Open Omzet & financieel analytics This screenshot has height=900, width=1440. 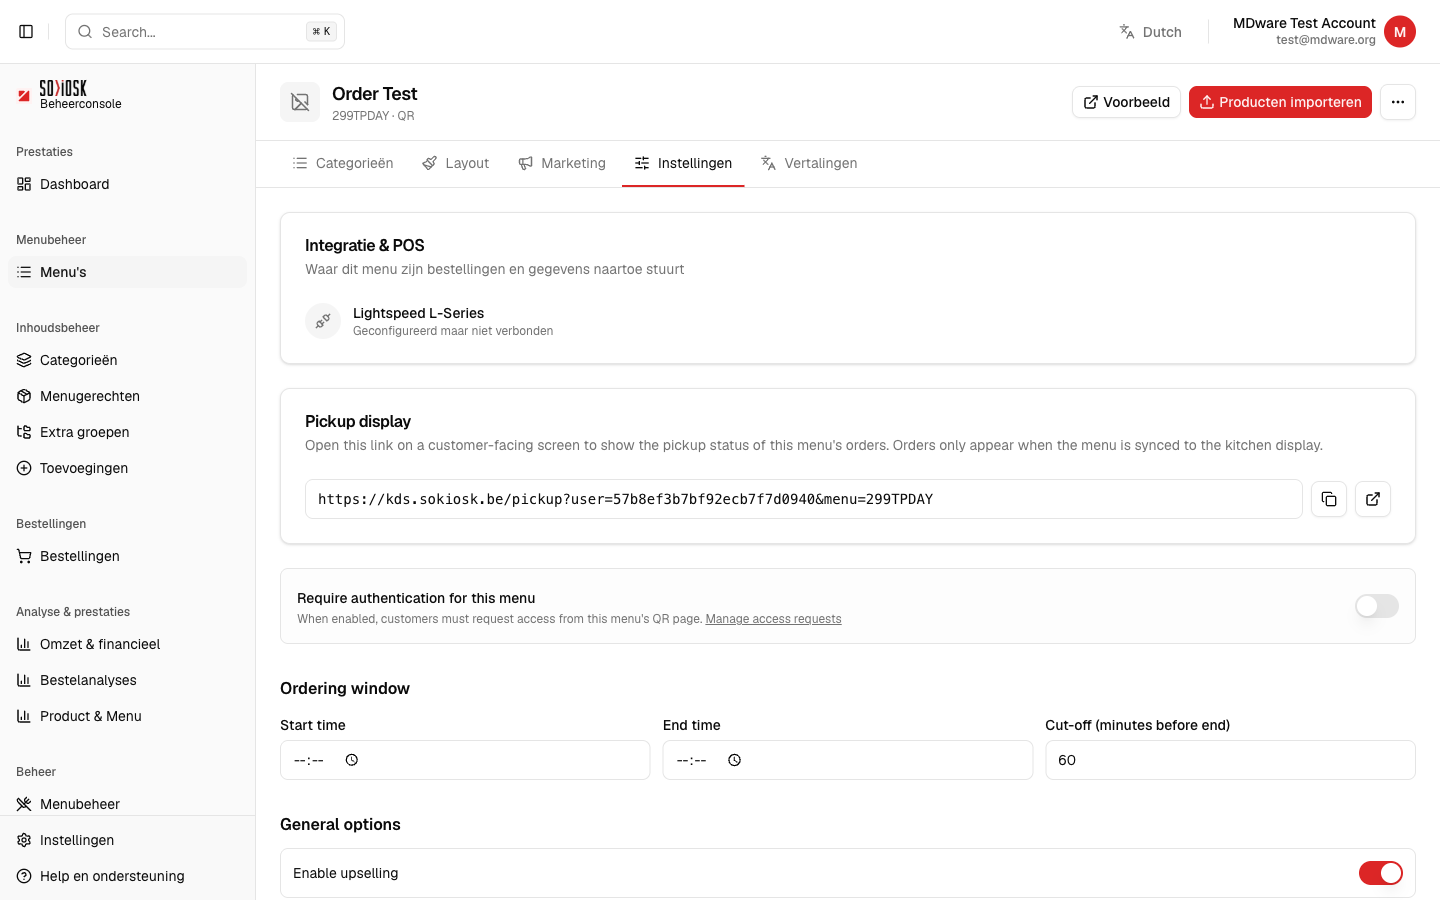[x=127, y=644]
